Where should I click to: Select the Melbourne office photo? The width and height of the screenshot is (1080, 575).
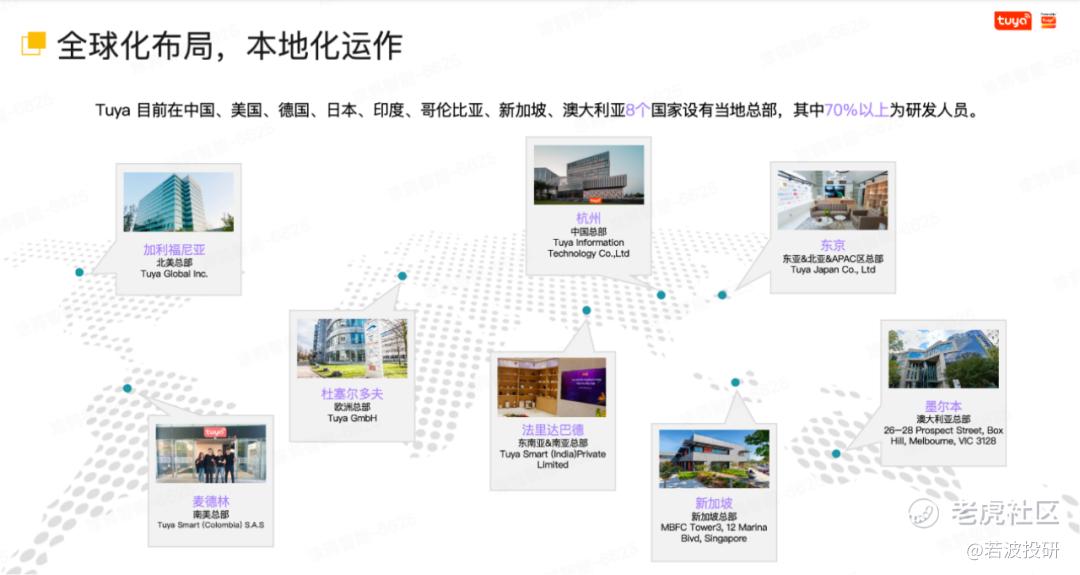point(943,359)
